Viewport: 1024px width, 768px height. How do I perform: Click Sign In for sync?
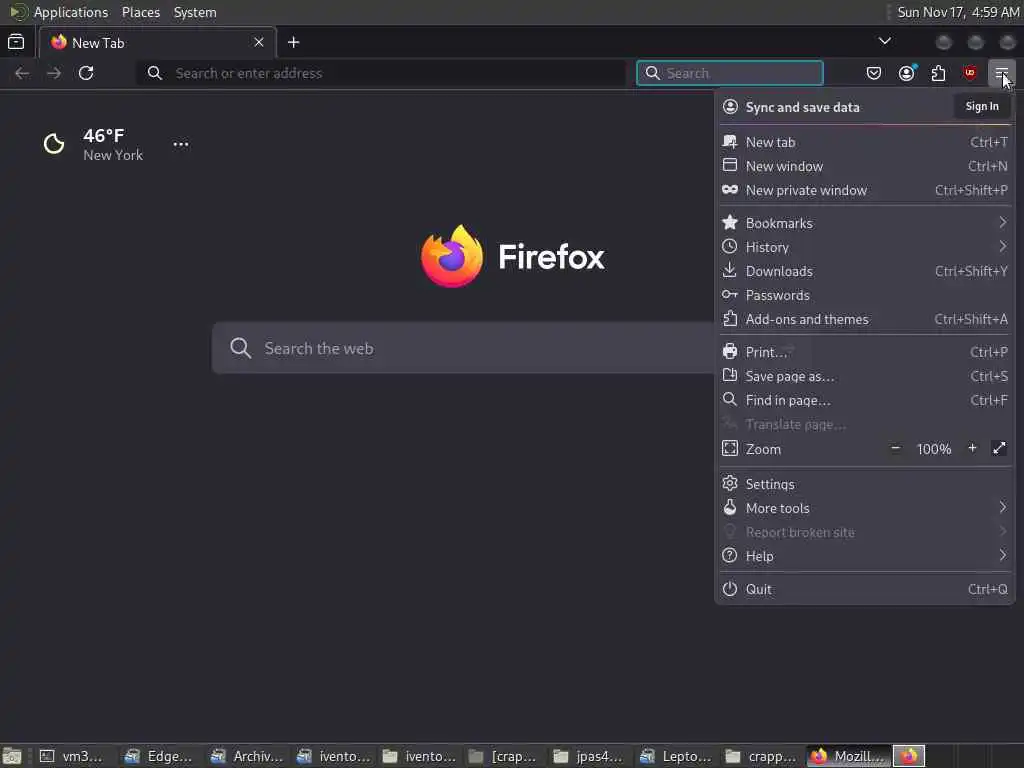tap(982, 106)
